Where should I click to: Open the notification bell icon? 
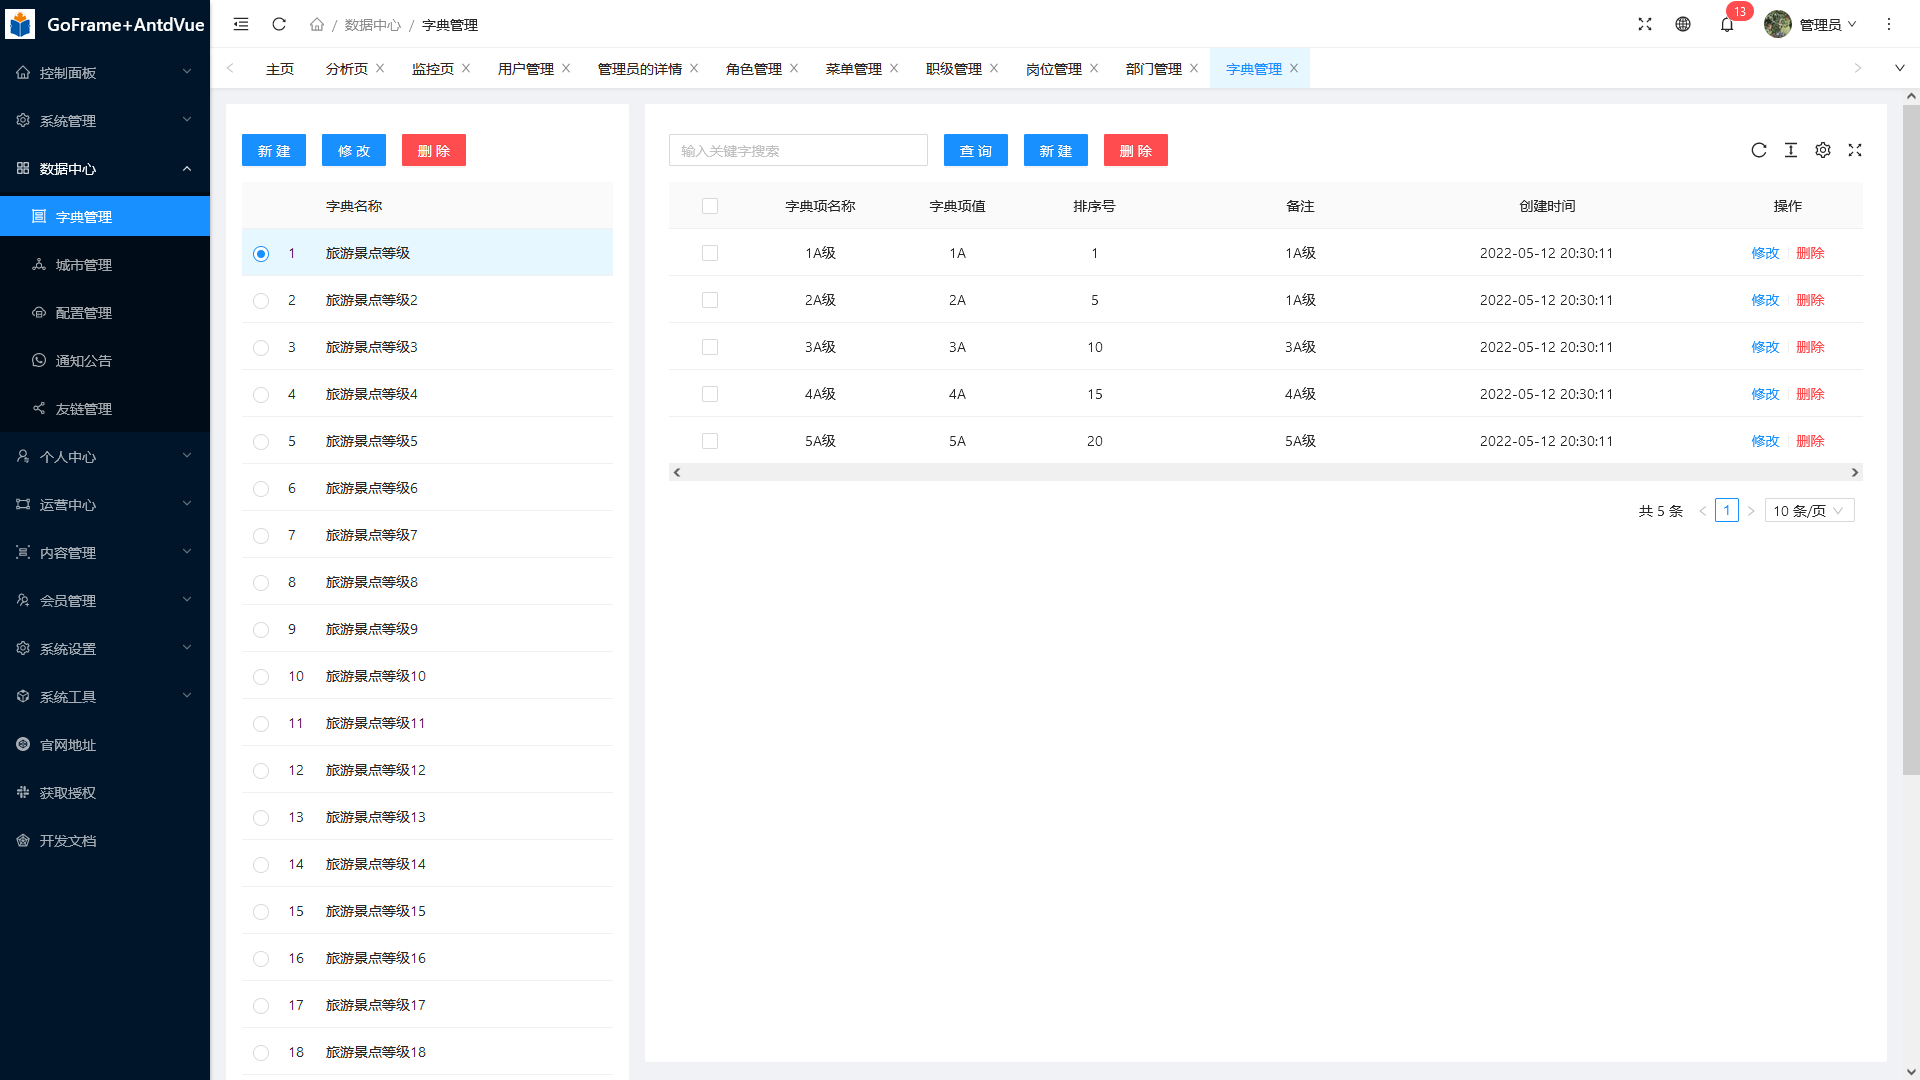pyautogui.click(x=1727, y=24)
